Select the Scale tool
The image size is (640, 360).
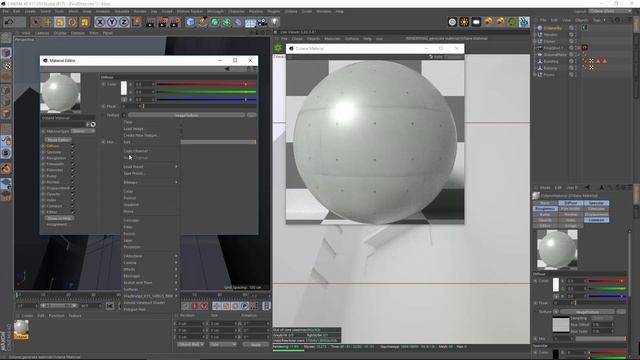(60, 22)
